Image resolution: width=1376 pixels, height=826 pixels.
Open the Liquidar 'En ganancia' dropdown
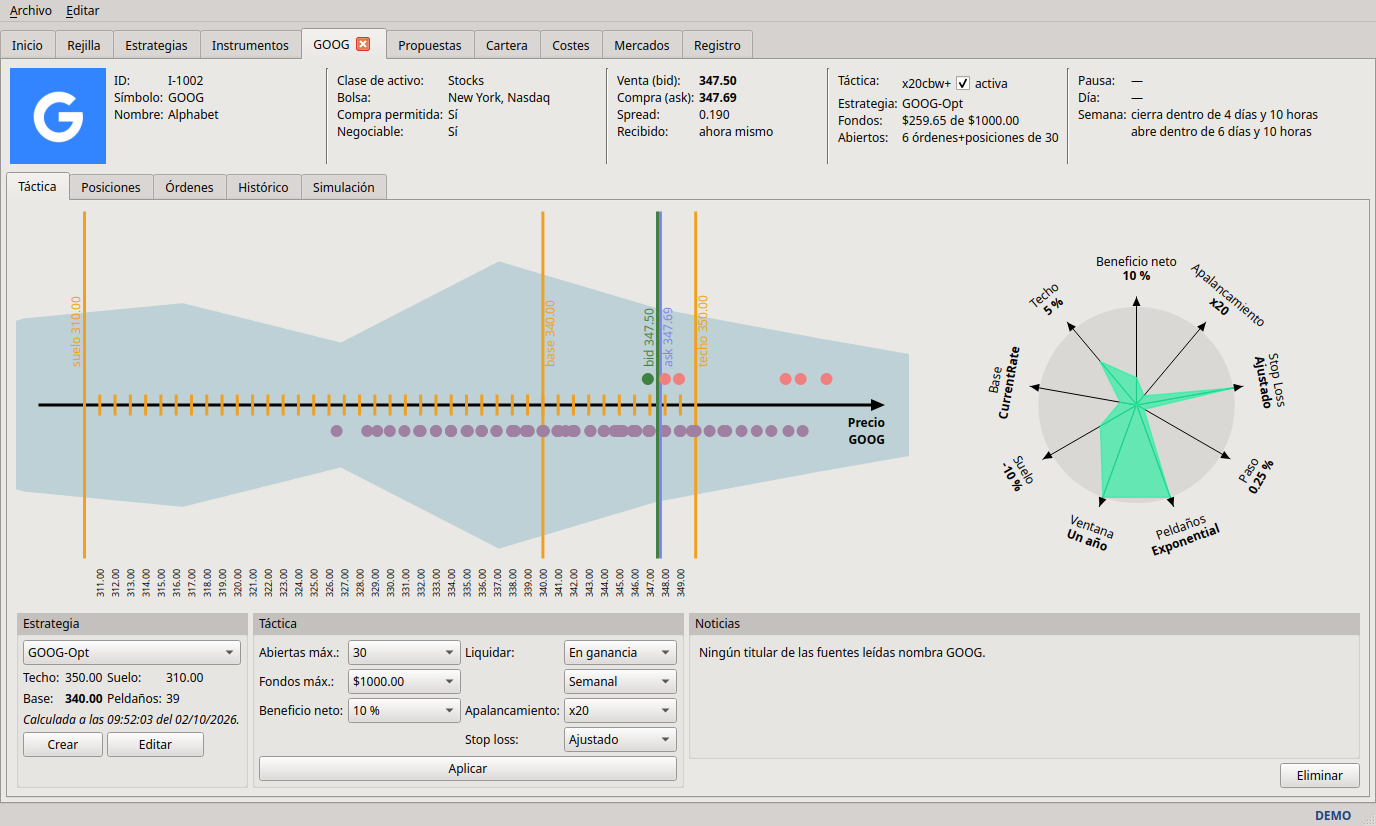coord(620,653)
